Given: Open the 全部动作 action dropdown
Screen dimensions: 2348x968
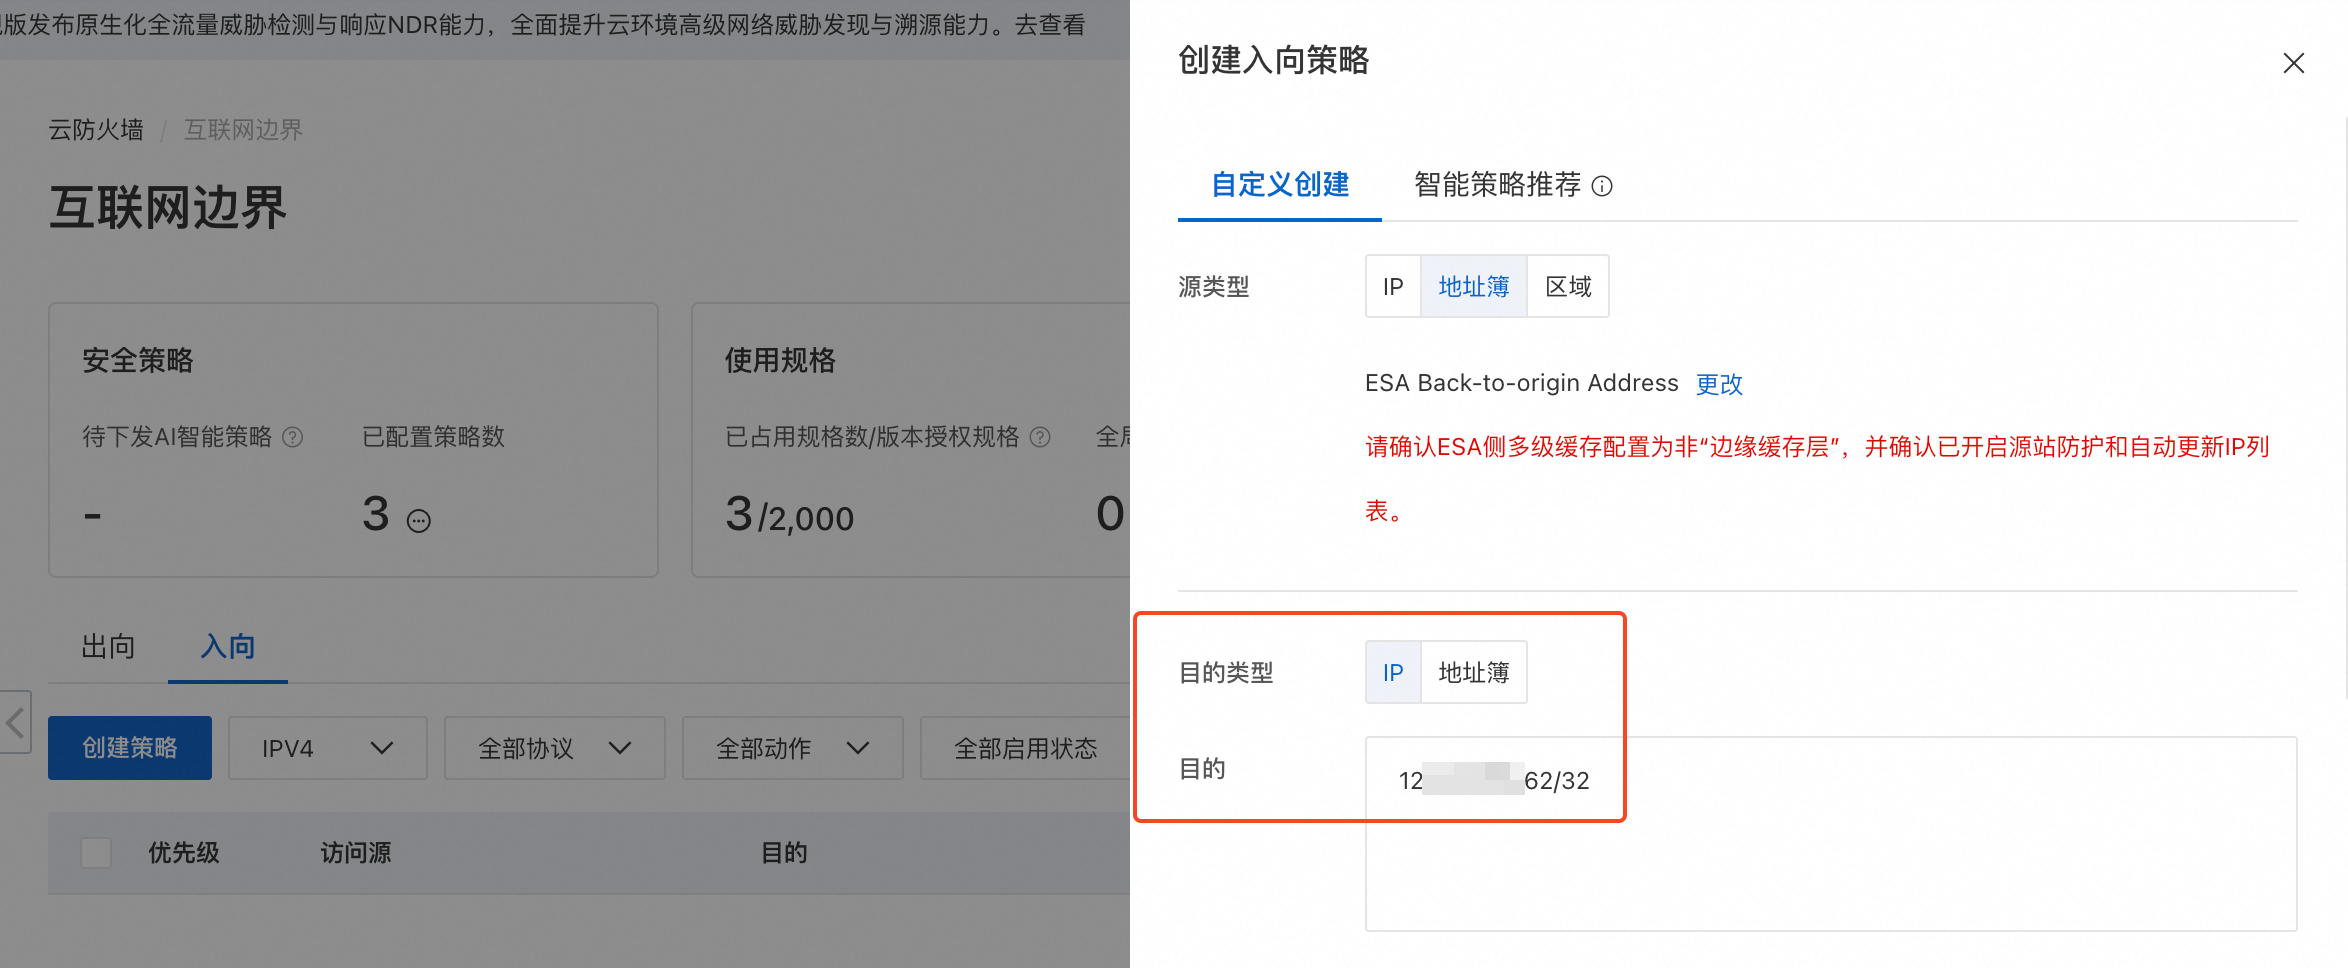Looking at the screenshot, I should (792, 748).
